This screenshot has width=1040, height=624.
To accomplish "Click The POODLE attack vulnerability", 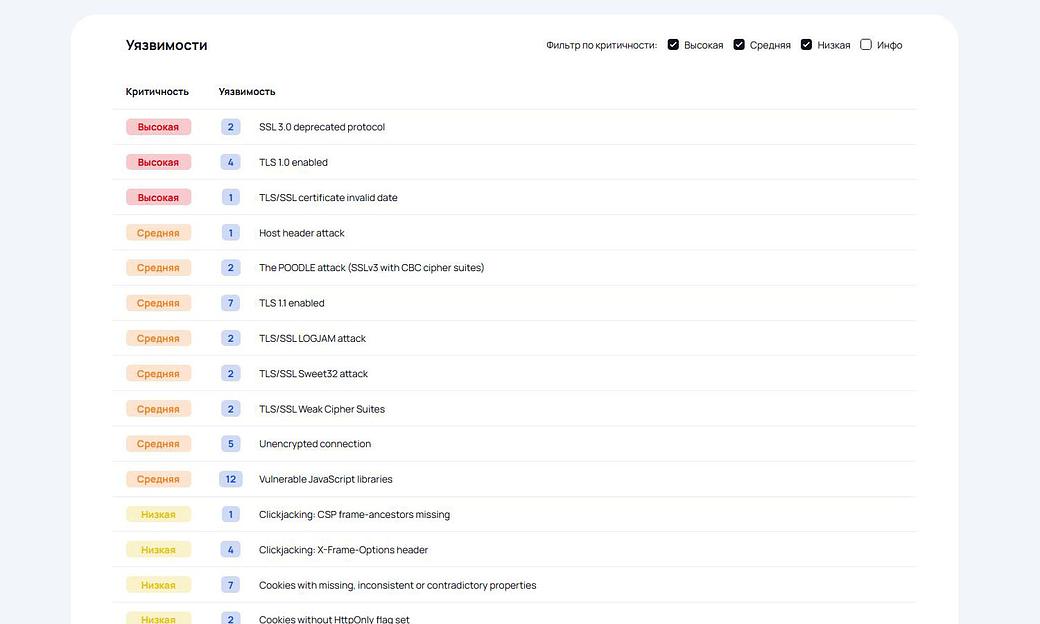I will point(371,268).
